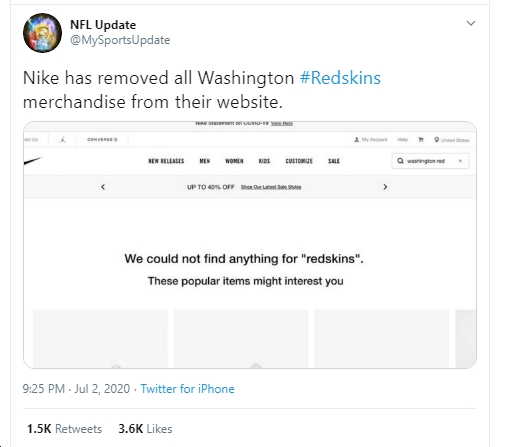Open the shopping cart icon
The image size is (509, 447).
421,139
